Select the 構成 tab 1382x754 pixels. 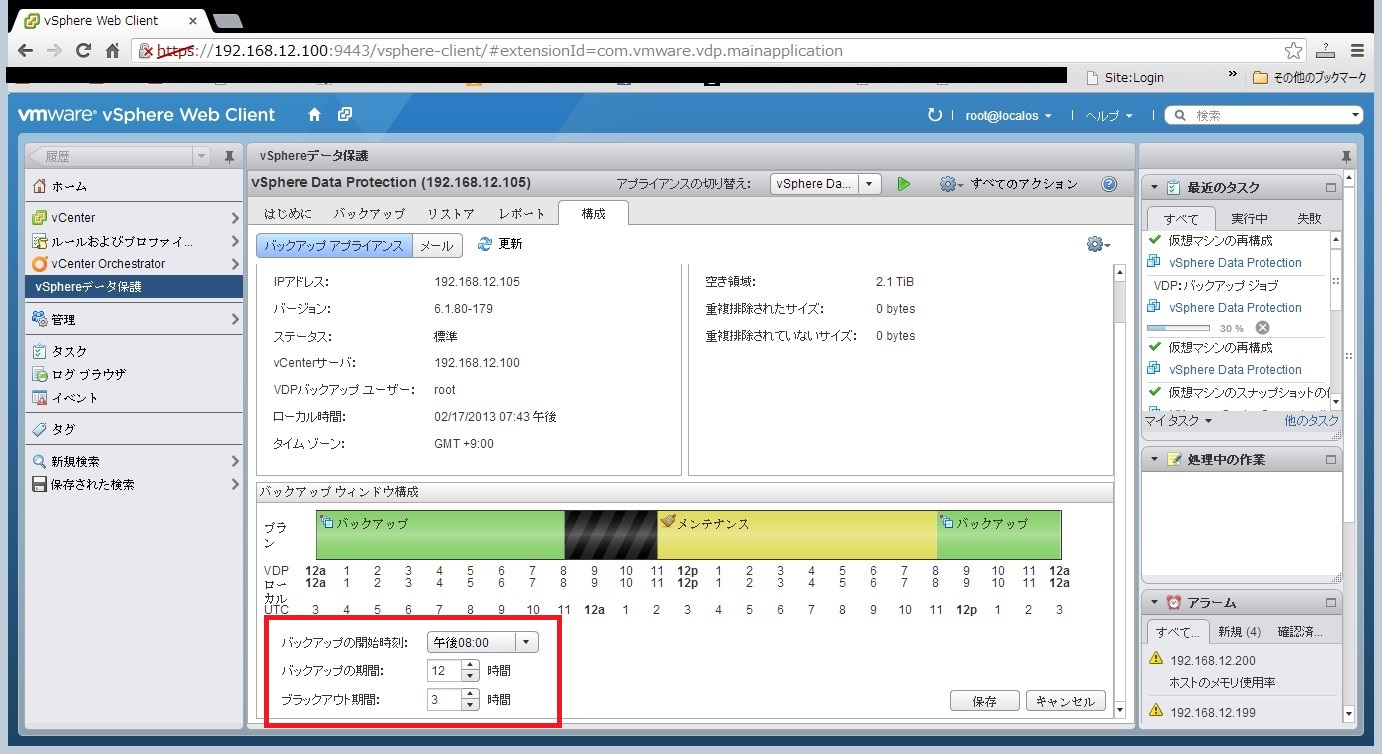tap(593, 214)
